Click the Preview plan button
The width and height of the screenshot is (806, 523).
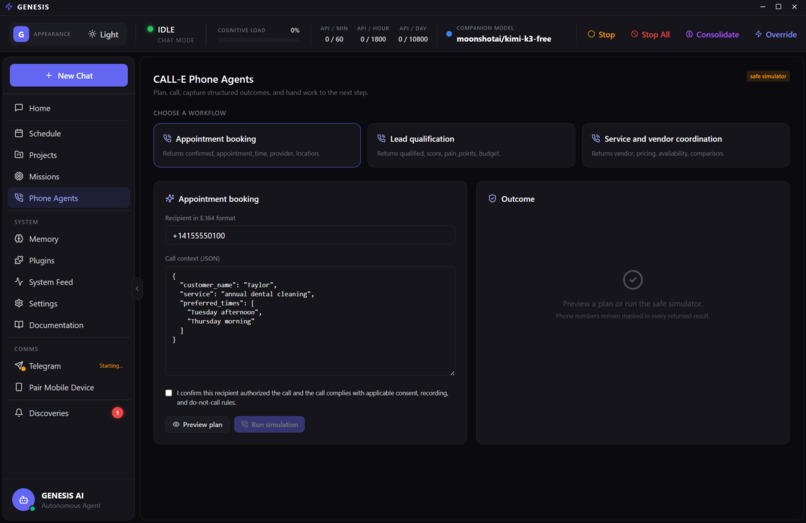pyautogui.click(x=197, y=424)
